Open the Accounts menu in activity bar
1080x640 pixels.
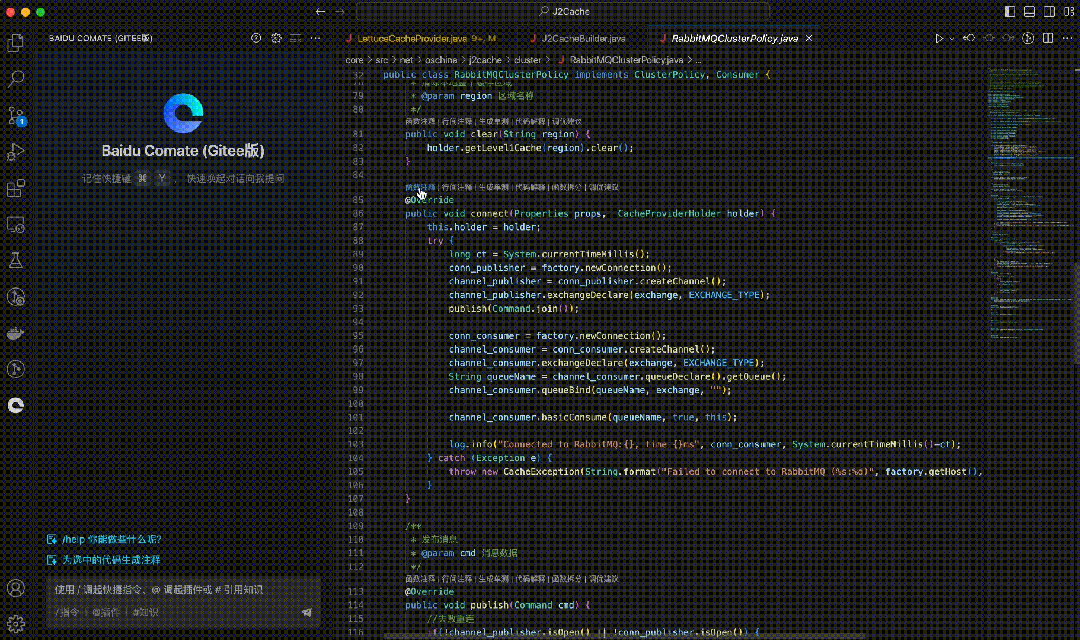[16, 588]
